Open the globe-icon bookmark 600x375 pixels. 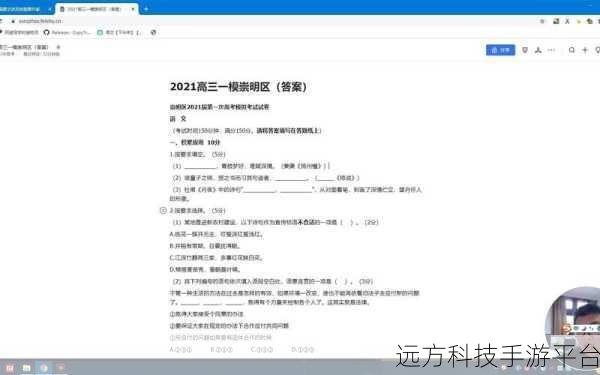pos(153,33)
